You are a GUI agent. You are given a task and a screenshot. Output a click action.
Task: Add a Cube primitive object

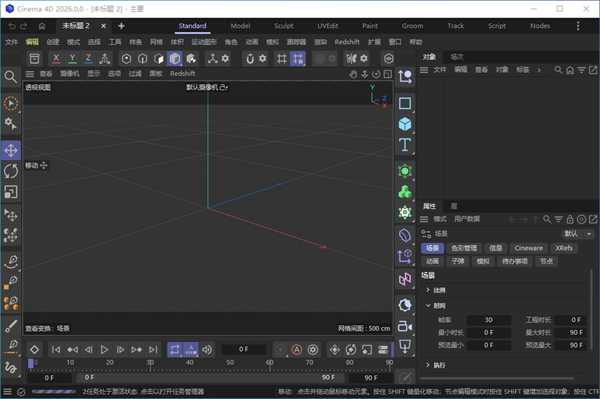[405, 124]
